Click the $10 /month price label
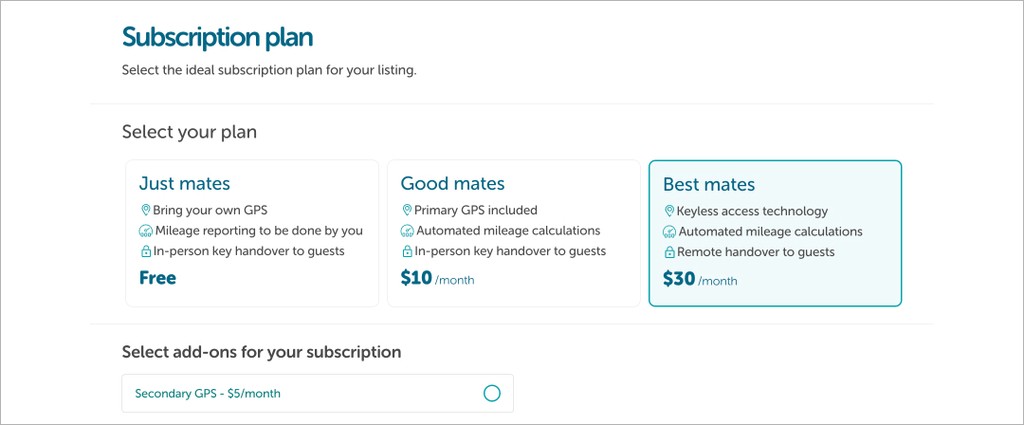1024x425 pixels. (x=437, y=279)
